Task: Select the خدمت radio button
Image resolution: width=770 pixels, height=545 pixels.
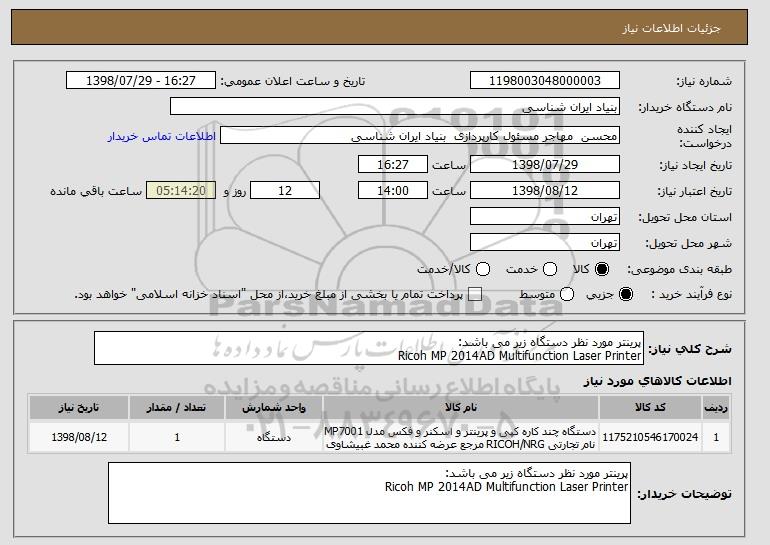Action: (550, 269)
